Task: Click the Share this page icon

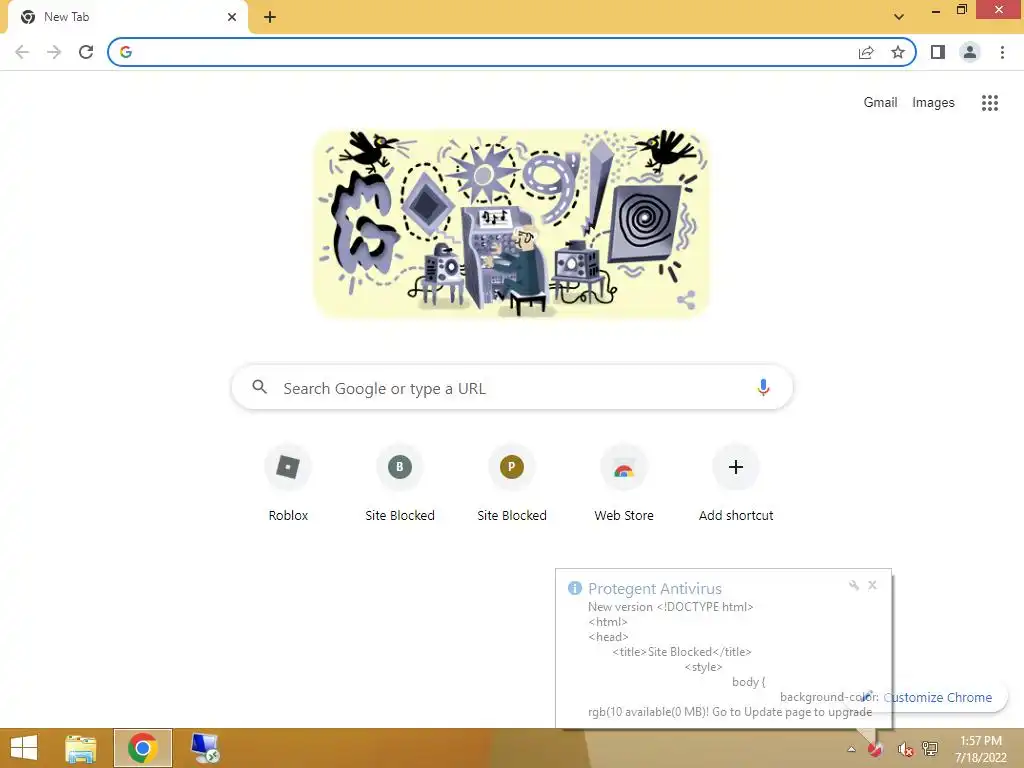Action: pos(866,52)
